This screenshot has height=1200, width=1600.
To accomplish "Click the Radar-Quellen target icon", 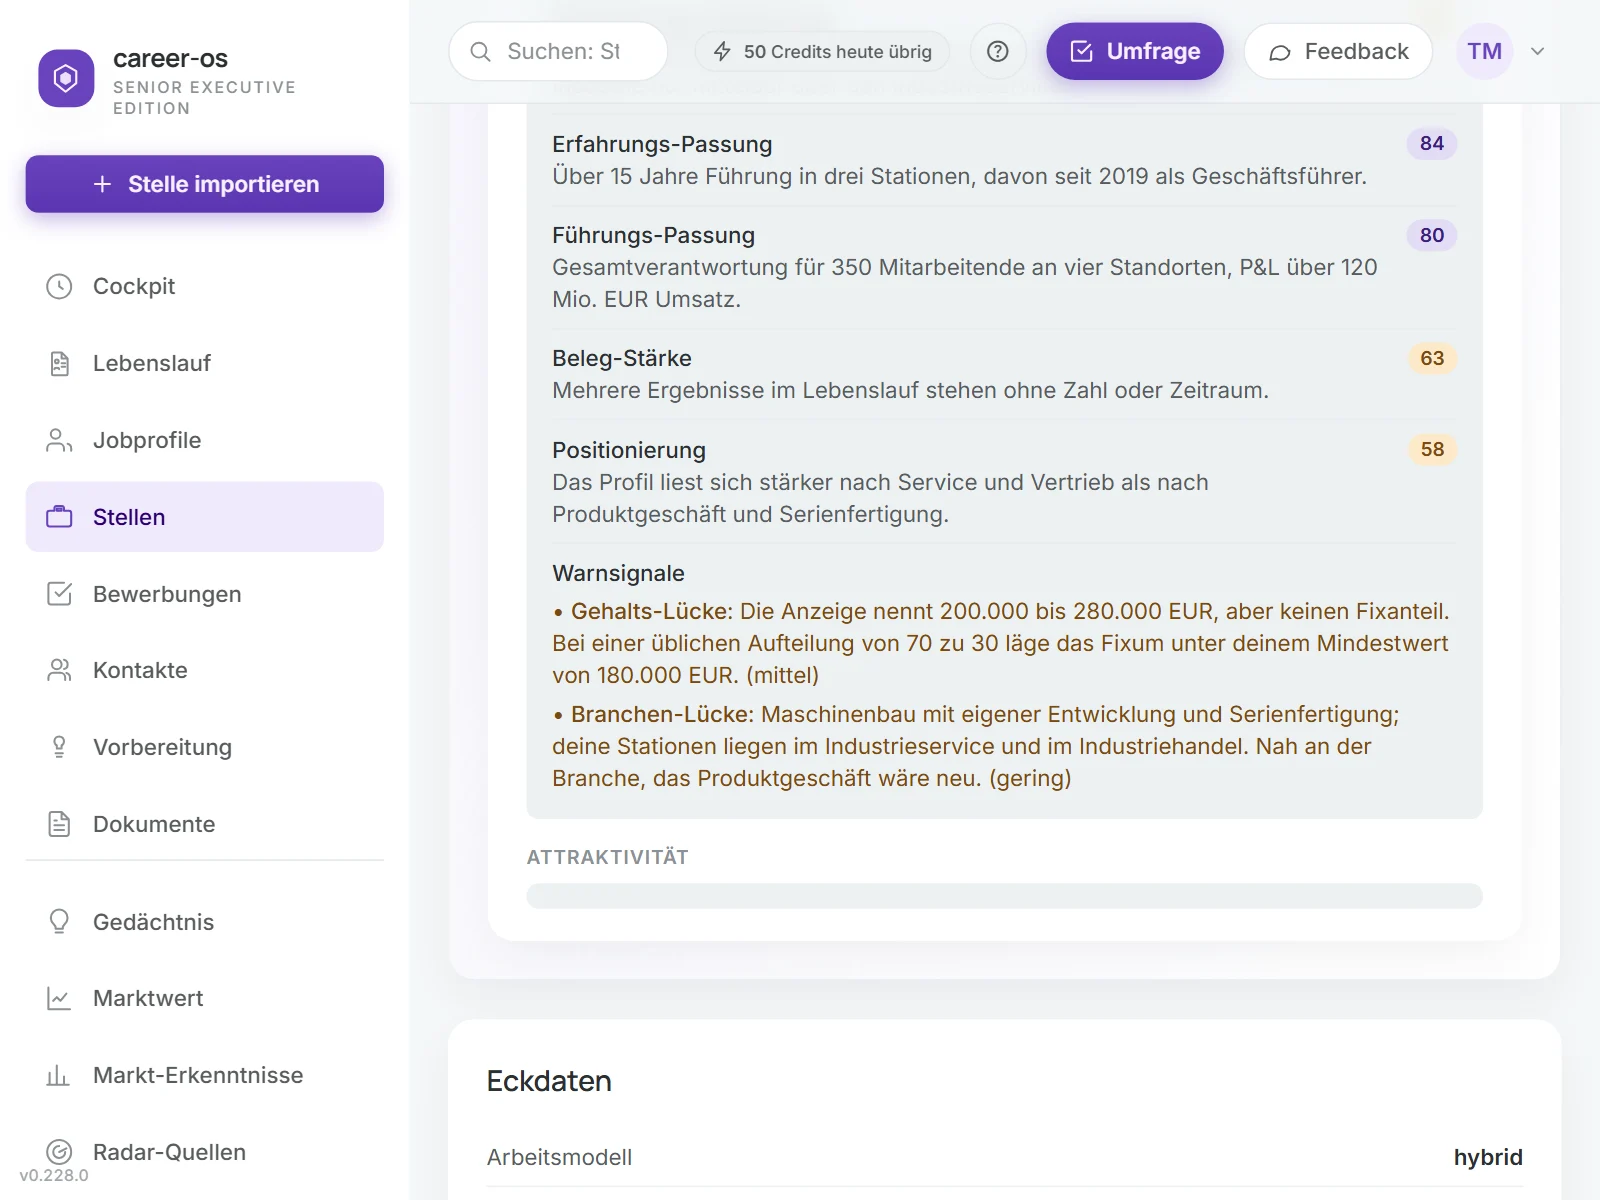I will click(x=59, y=1152).
